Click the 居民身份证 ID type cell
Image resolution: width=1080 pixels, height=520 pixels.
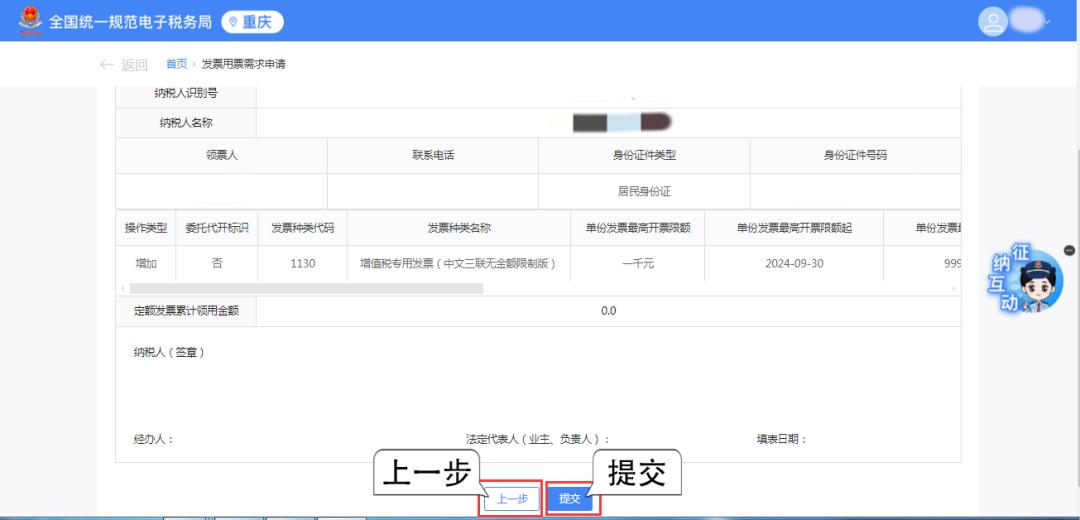[x=644, y=191]
